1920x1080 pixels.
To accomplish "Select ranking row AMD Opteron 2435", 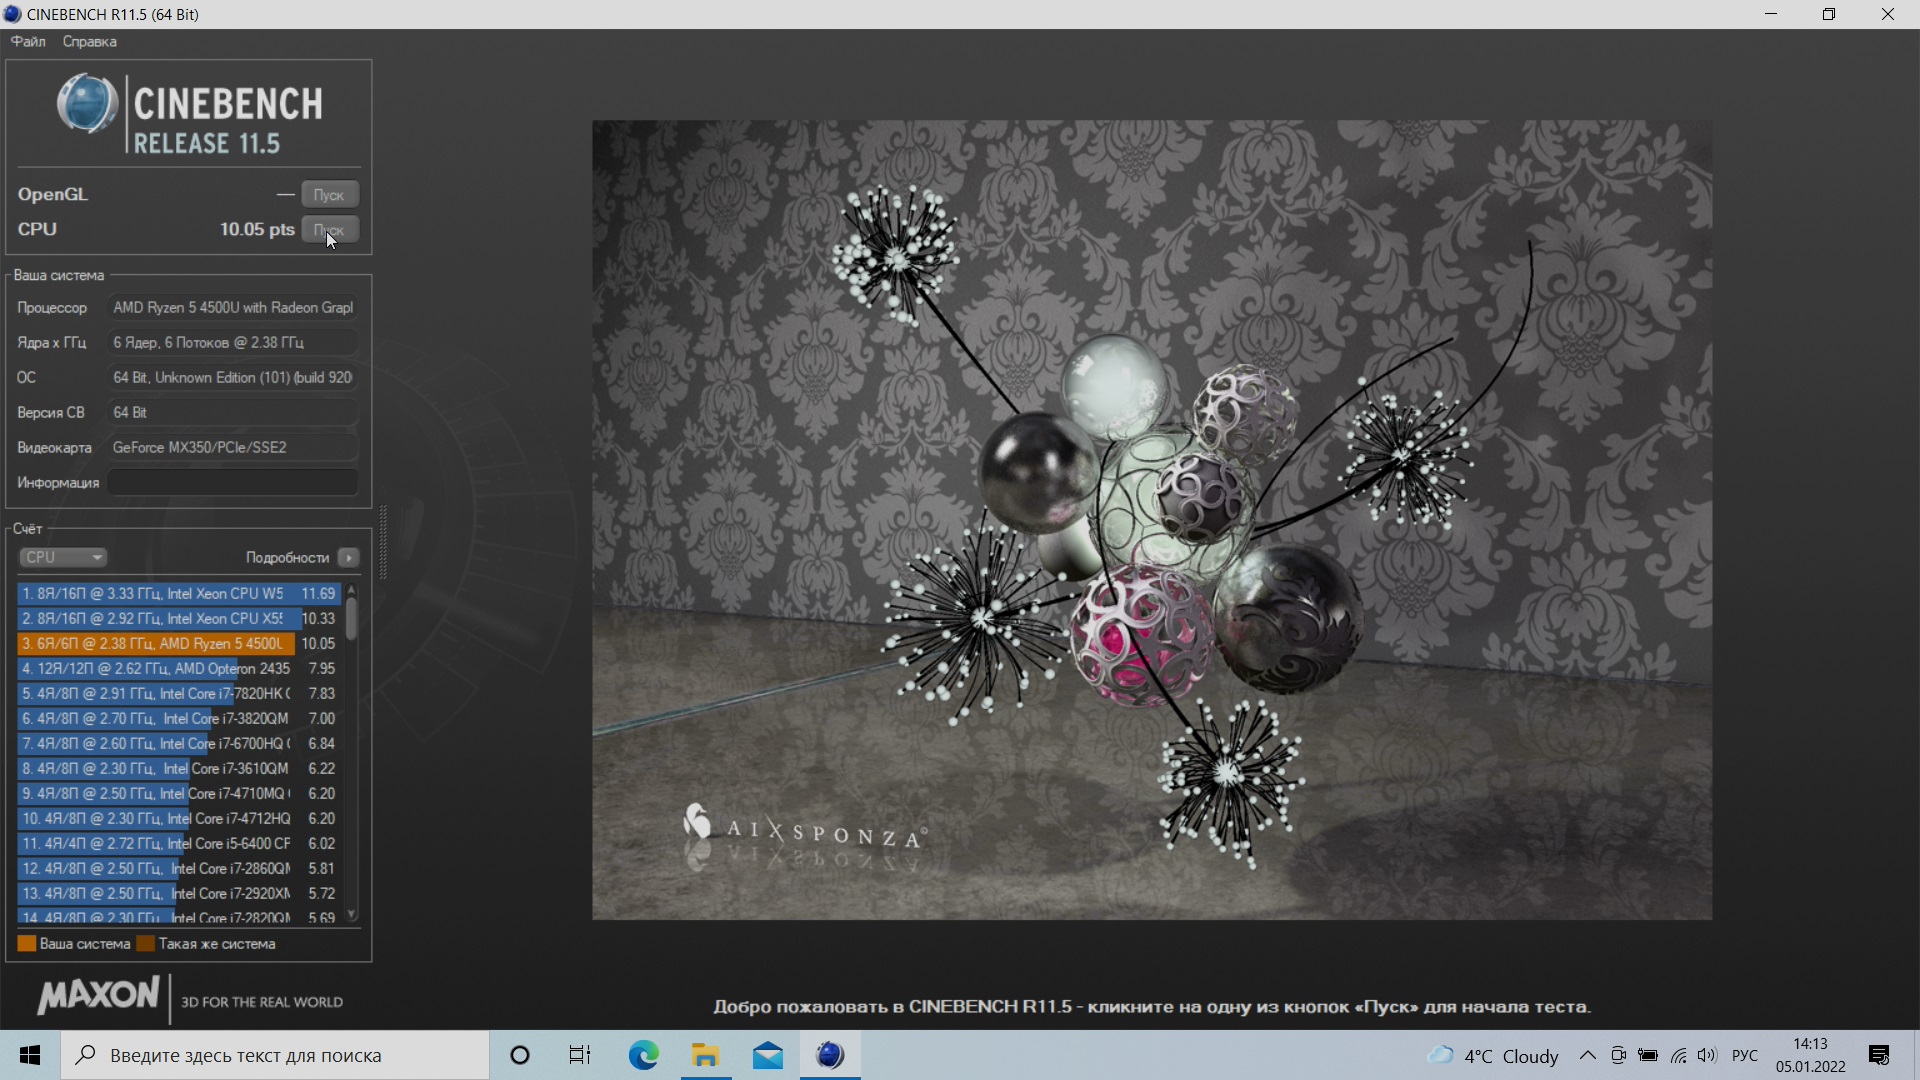I will click(x=179, y=668).
